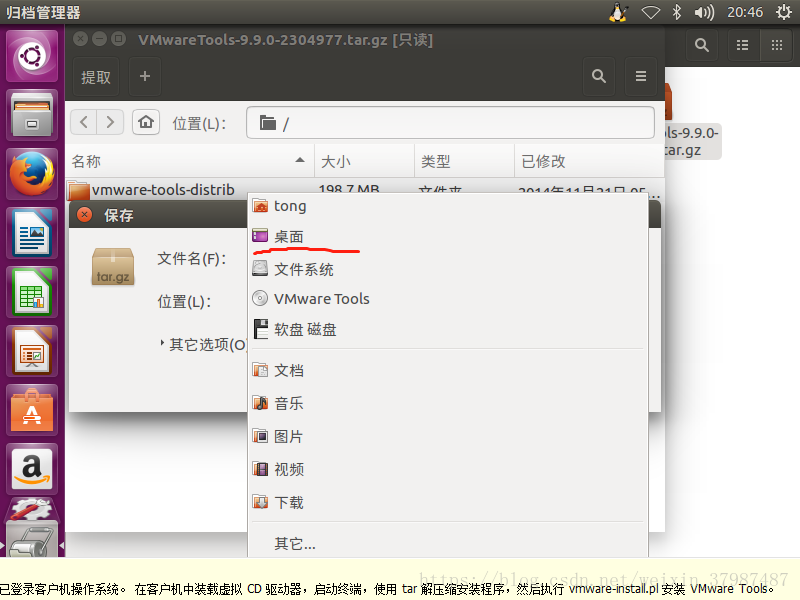
Task: Select 下载 in the location dropdown
Action: pos(448,503)
